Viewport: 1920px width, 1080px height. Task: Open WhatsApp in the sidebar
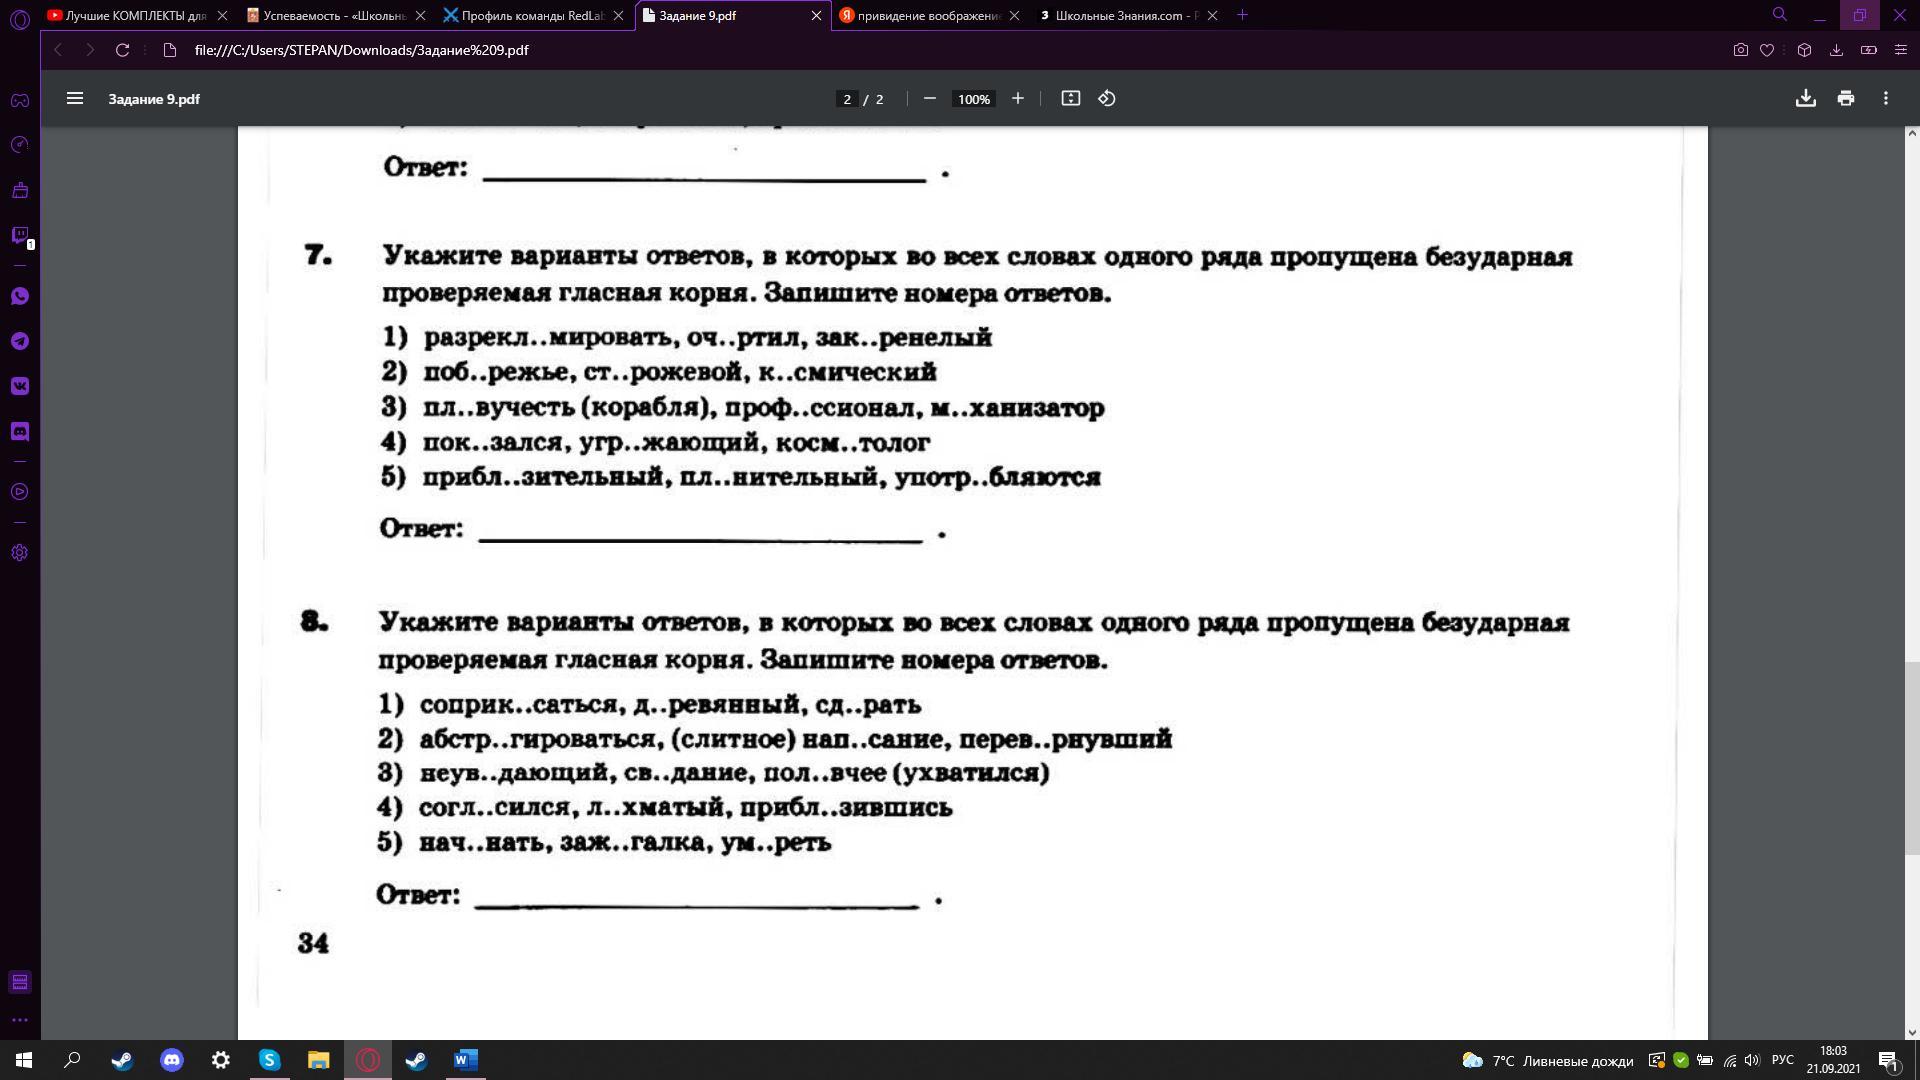19,296
